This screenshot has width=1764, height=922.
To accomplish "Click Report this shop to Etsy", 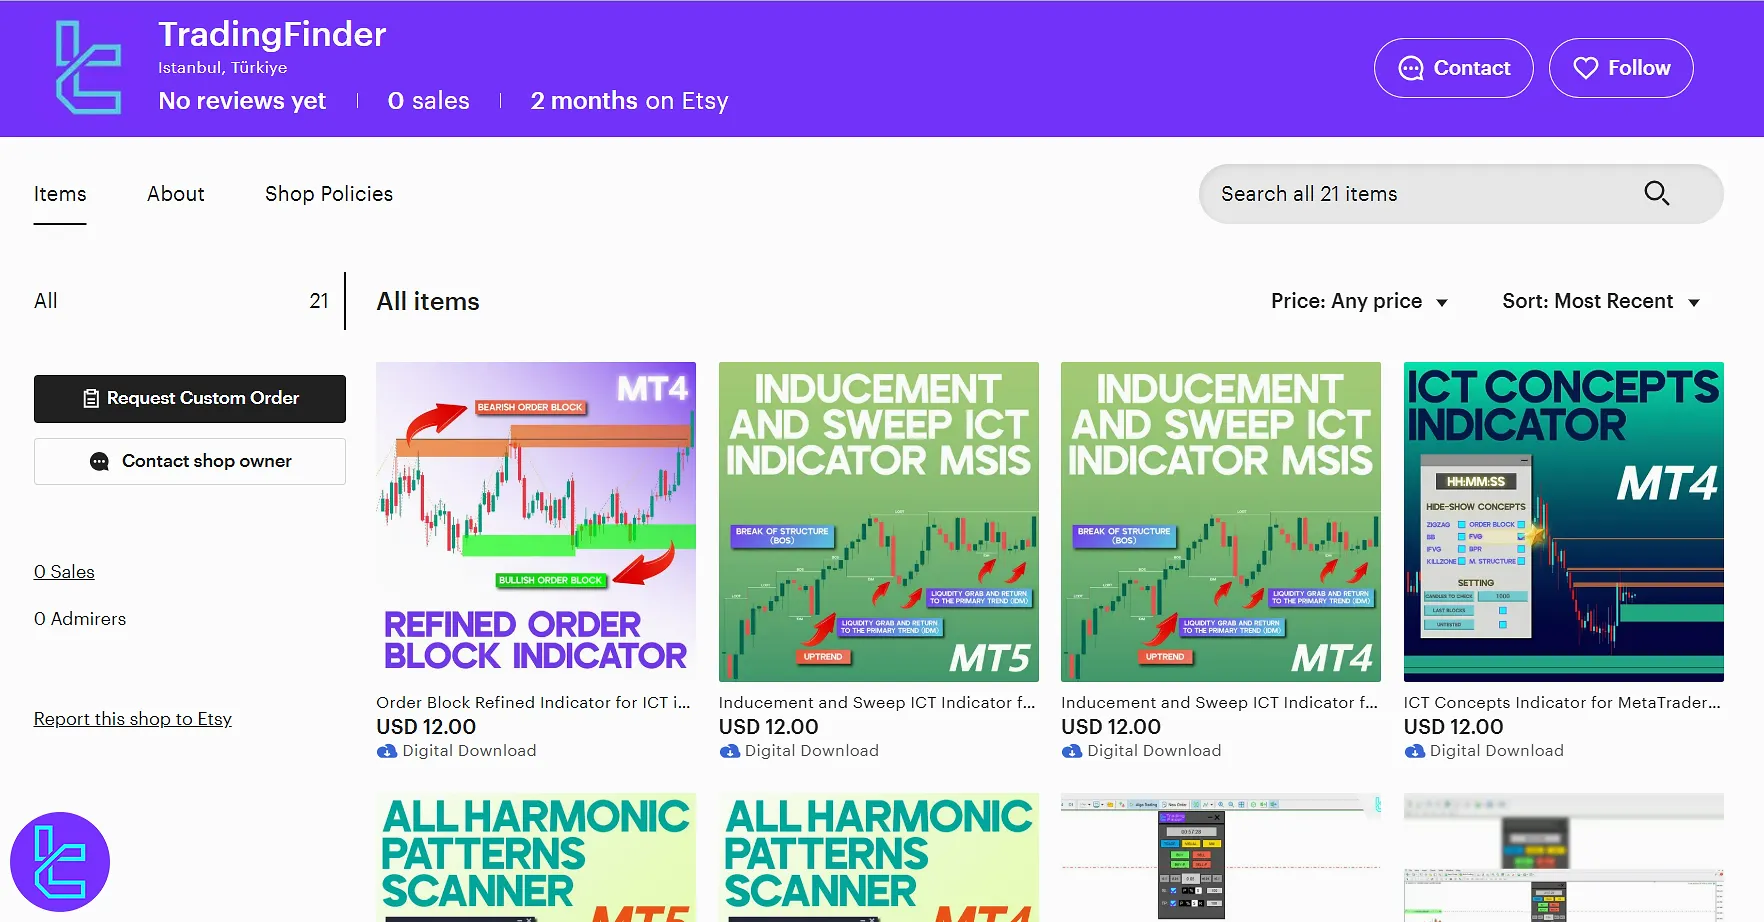I will (133, 719).
